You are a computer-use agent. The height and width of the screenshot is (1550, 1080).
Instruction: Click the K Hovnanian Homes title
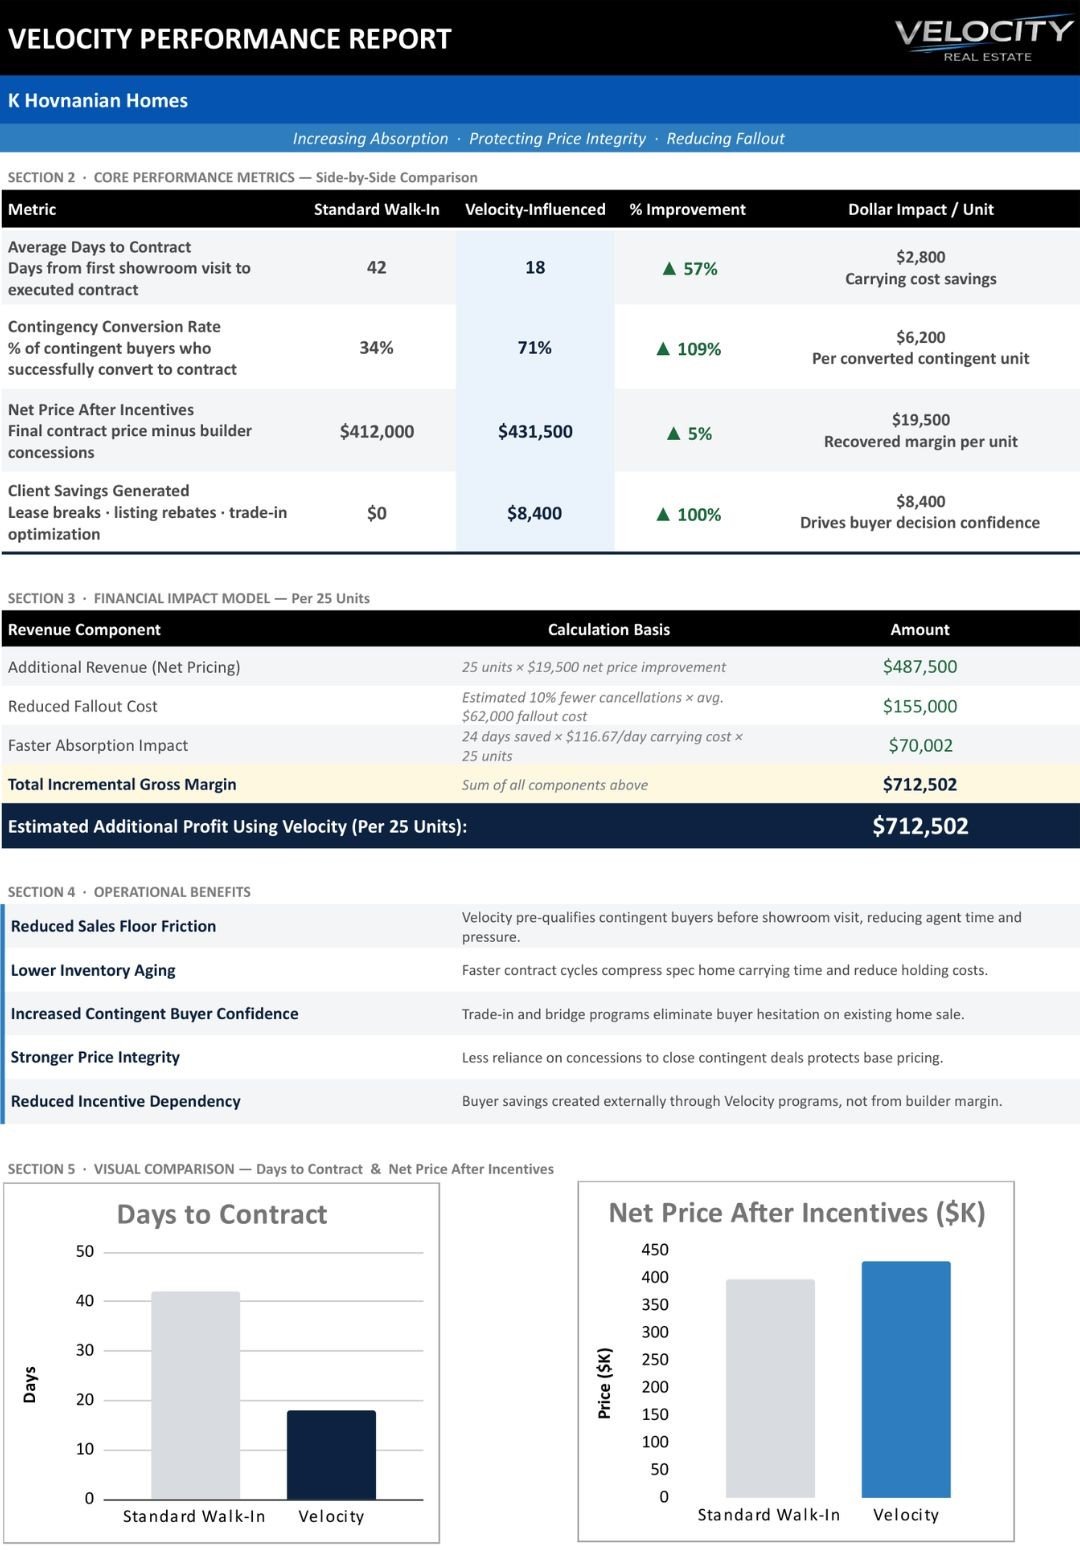pos(98,101)
